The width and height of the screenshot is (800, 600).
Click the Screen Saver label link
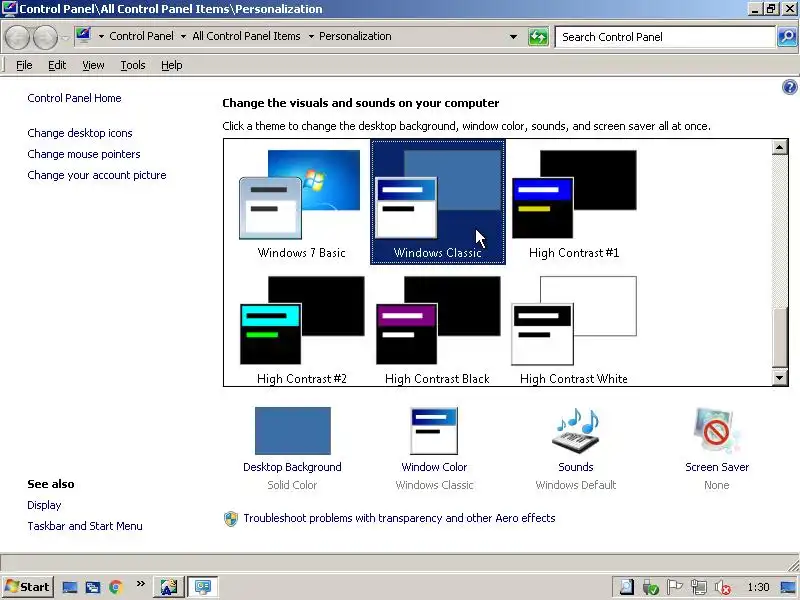pos(717,467)
